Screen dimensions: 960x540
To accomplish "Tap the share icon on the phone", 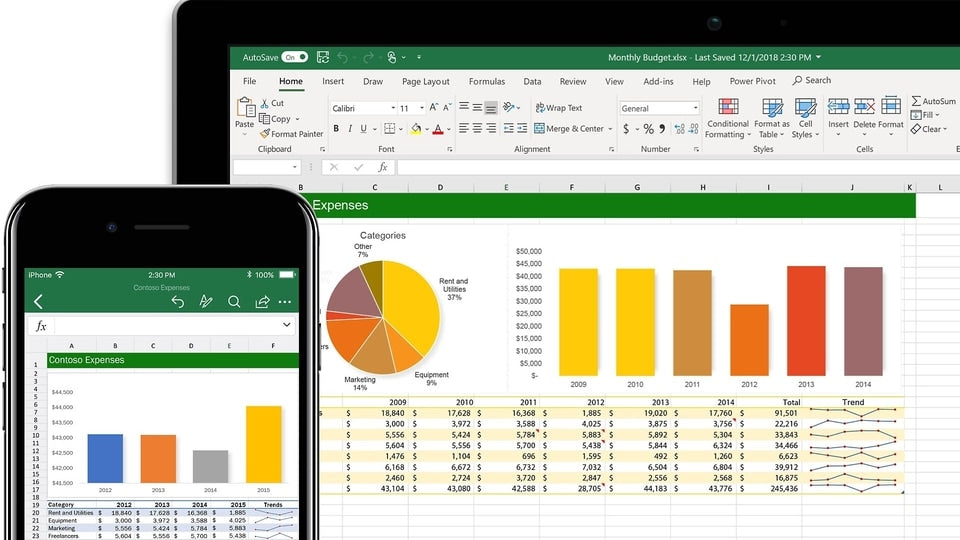I will pyautogui.click(x=262, y=301).
